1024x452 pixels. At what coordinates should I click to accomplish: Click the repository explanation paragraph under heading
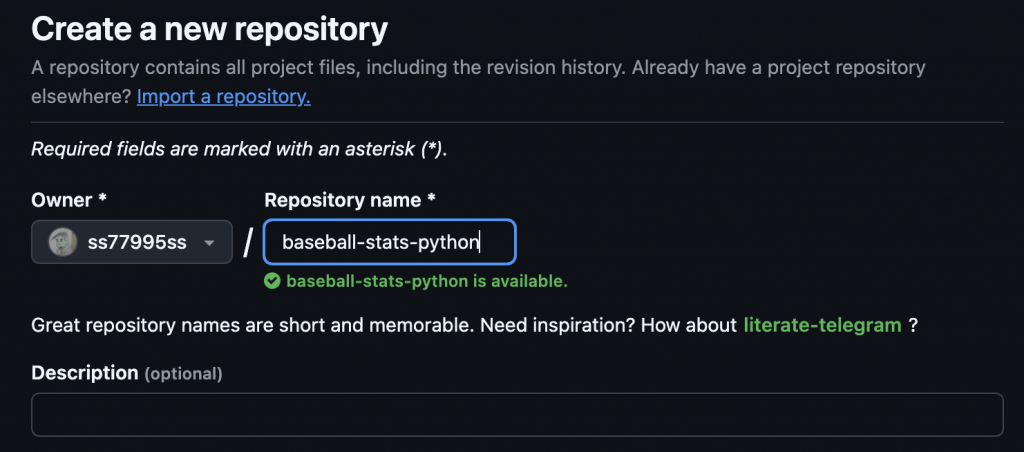tap(478, 69)
